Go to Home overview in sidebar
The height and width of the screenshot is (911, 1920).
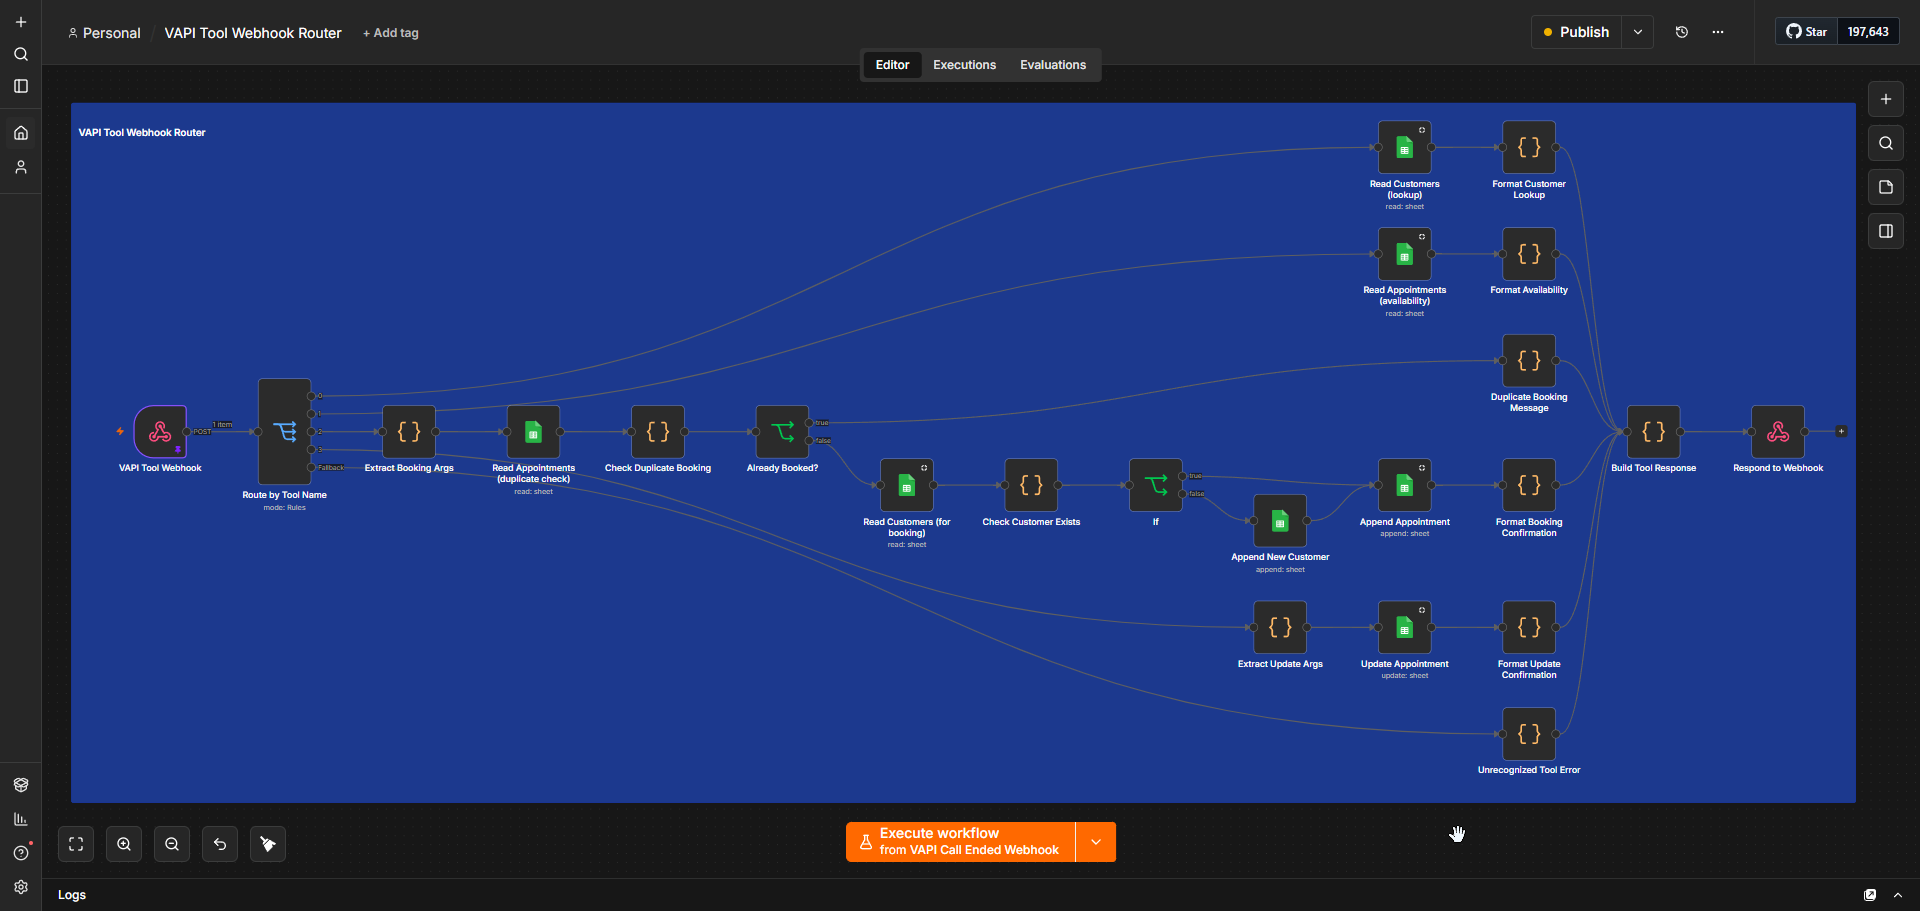(21, 132)
